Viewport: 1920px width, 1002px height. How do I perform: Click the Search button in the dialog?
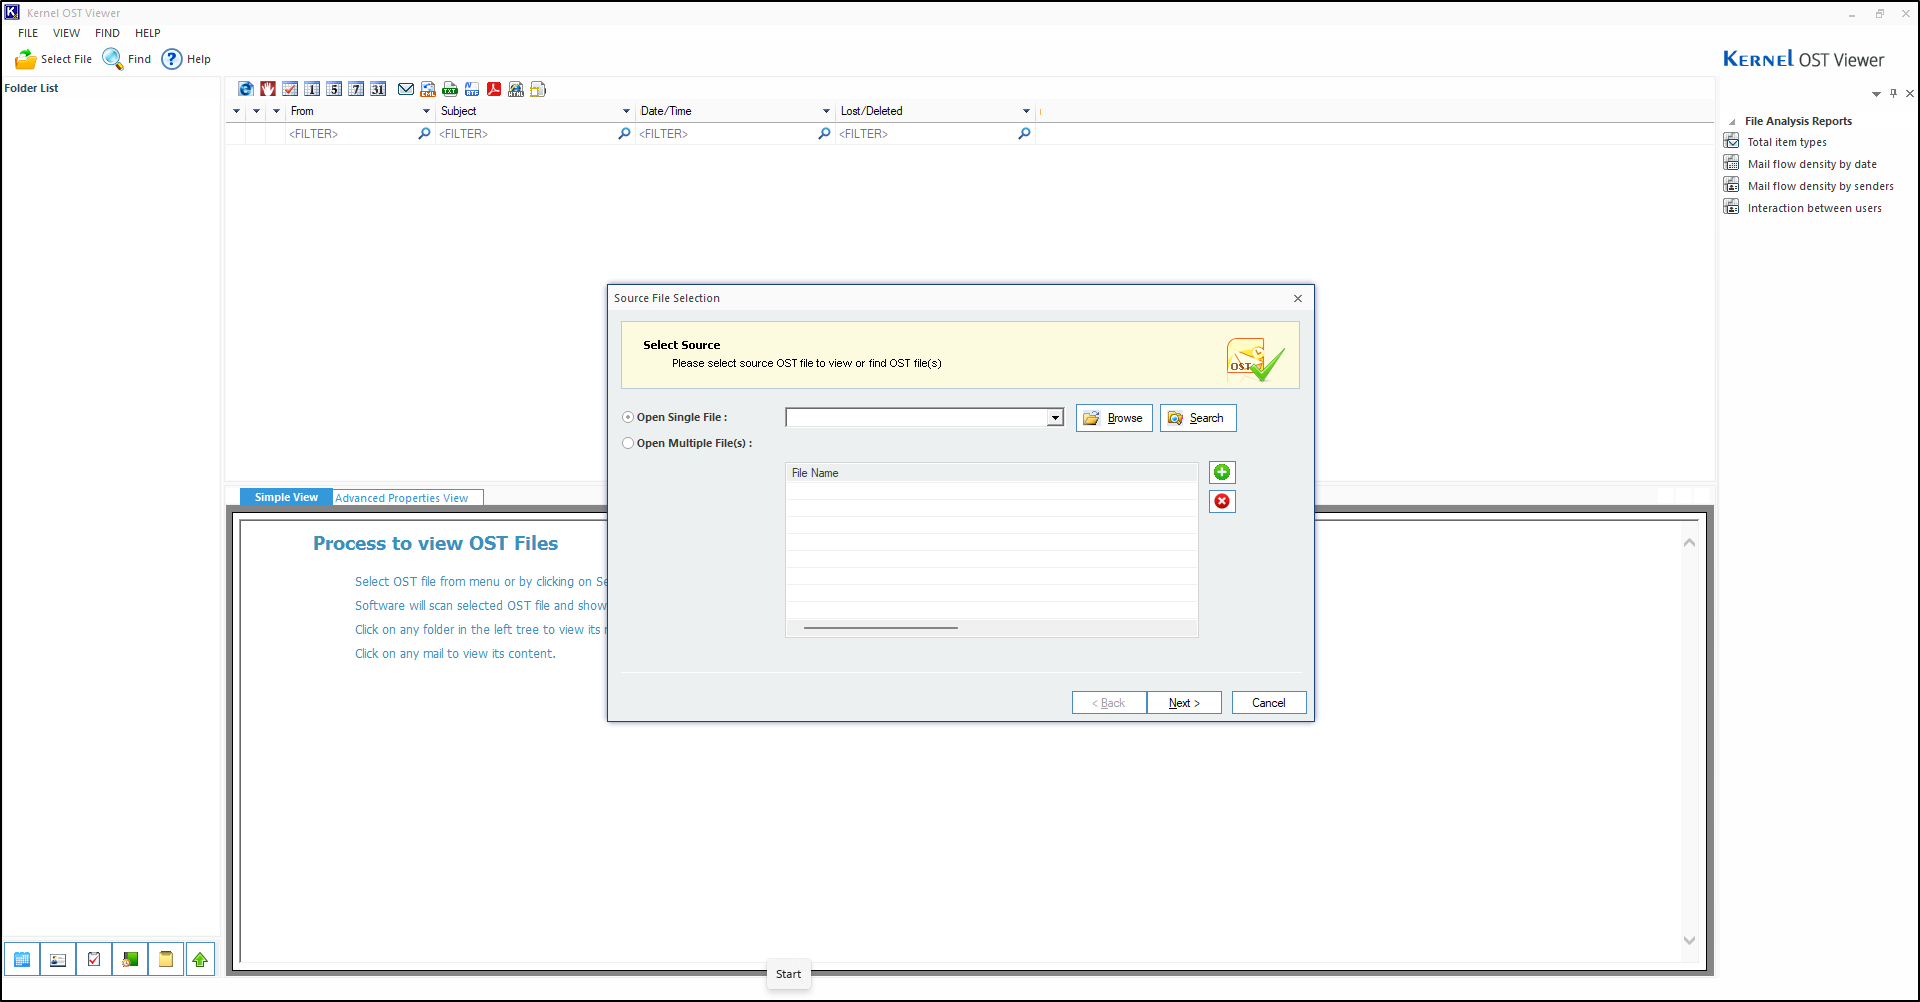click(x=1198, y=418)
